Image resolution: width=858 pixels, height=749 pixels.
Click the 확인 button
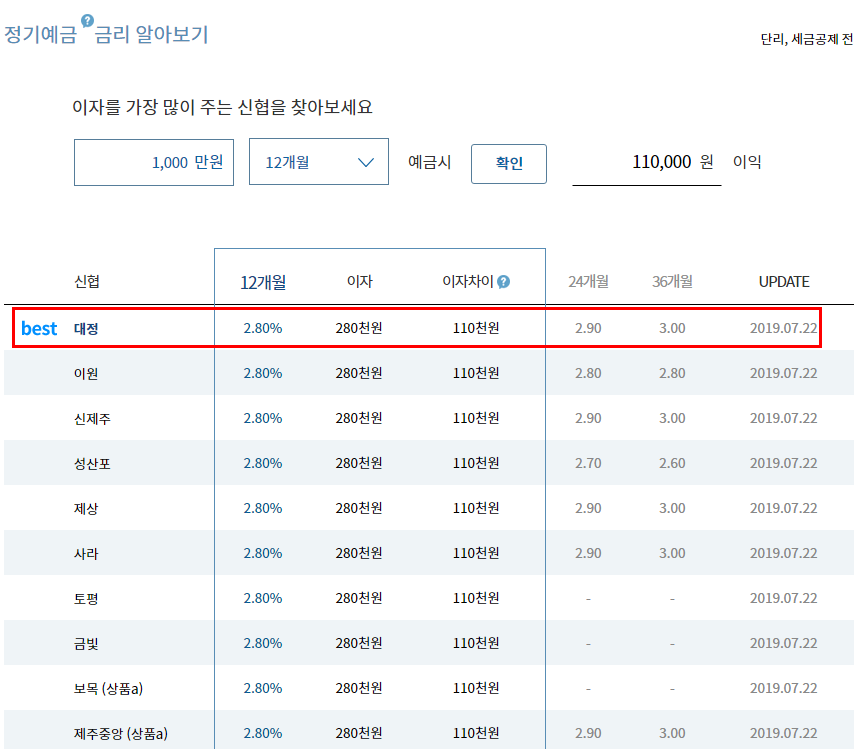[509, 164]
